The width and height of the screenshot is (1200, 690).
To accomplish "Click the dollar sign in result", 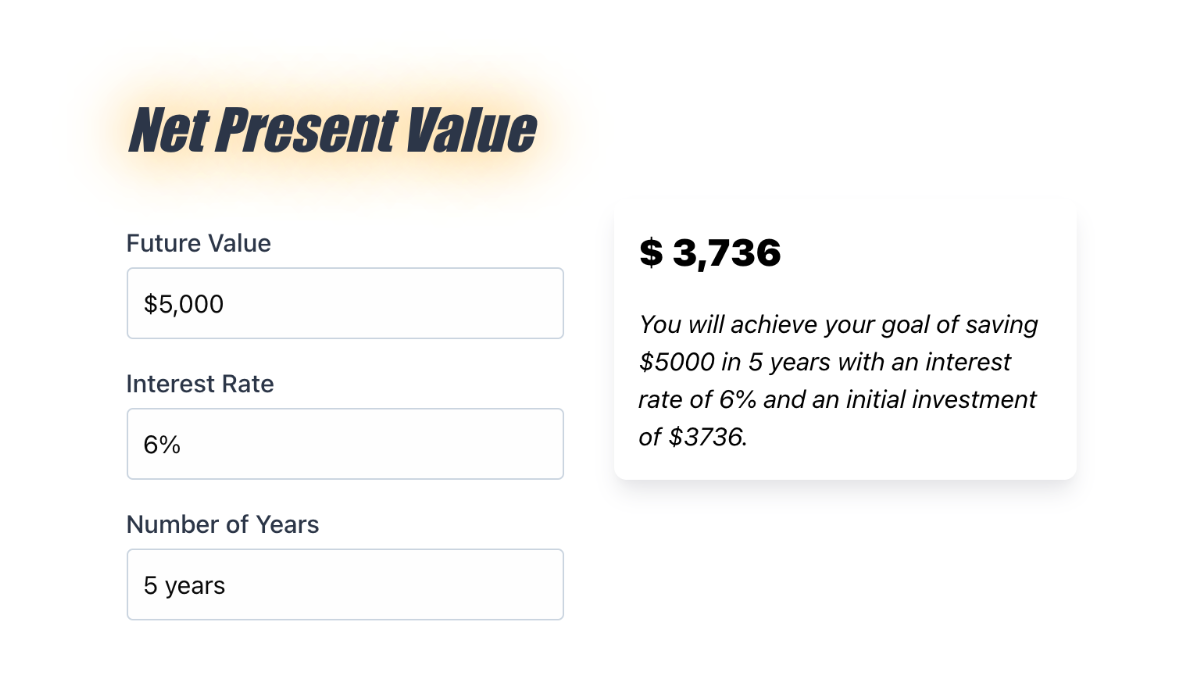I will pyautogui.click(x=651, y=253).
